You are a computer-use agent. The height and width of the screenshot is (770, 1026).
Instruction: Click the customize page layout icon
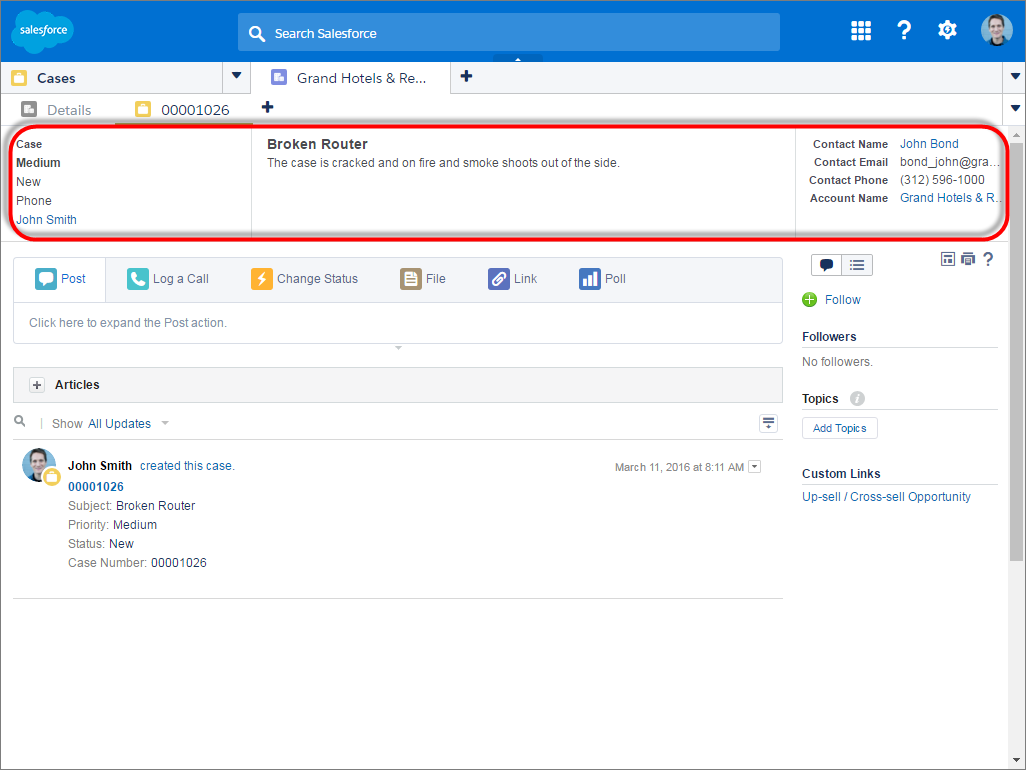point(947,259)
